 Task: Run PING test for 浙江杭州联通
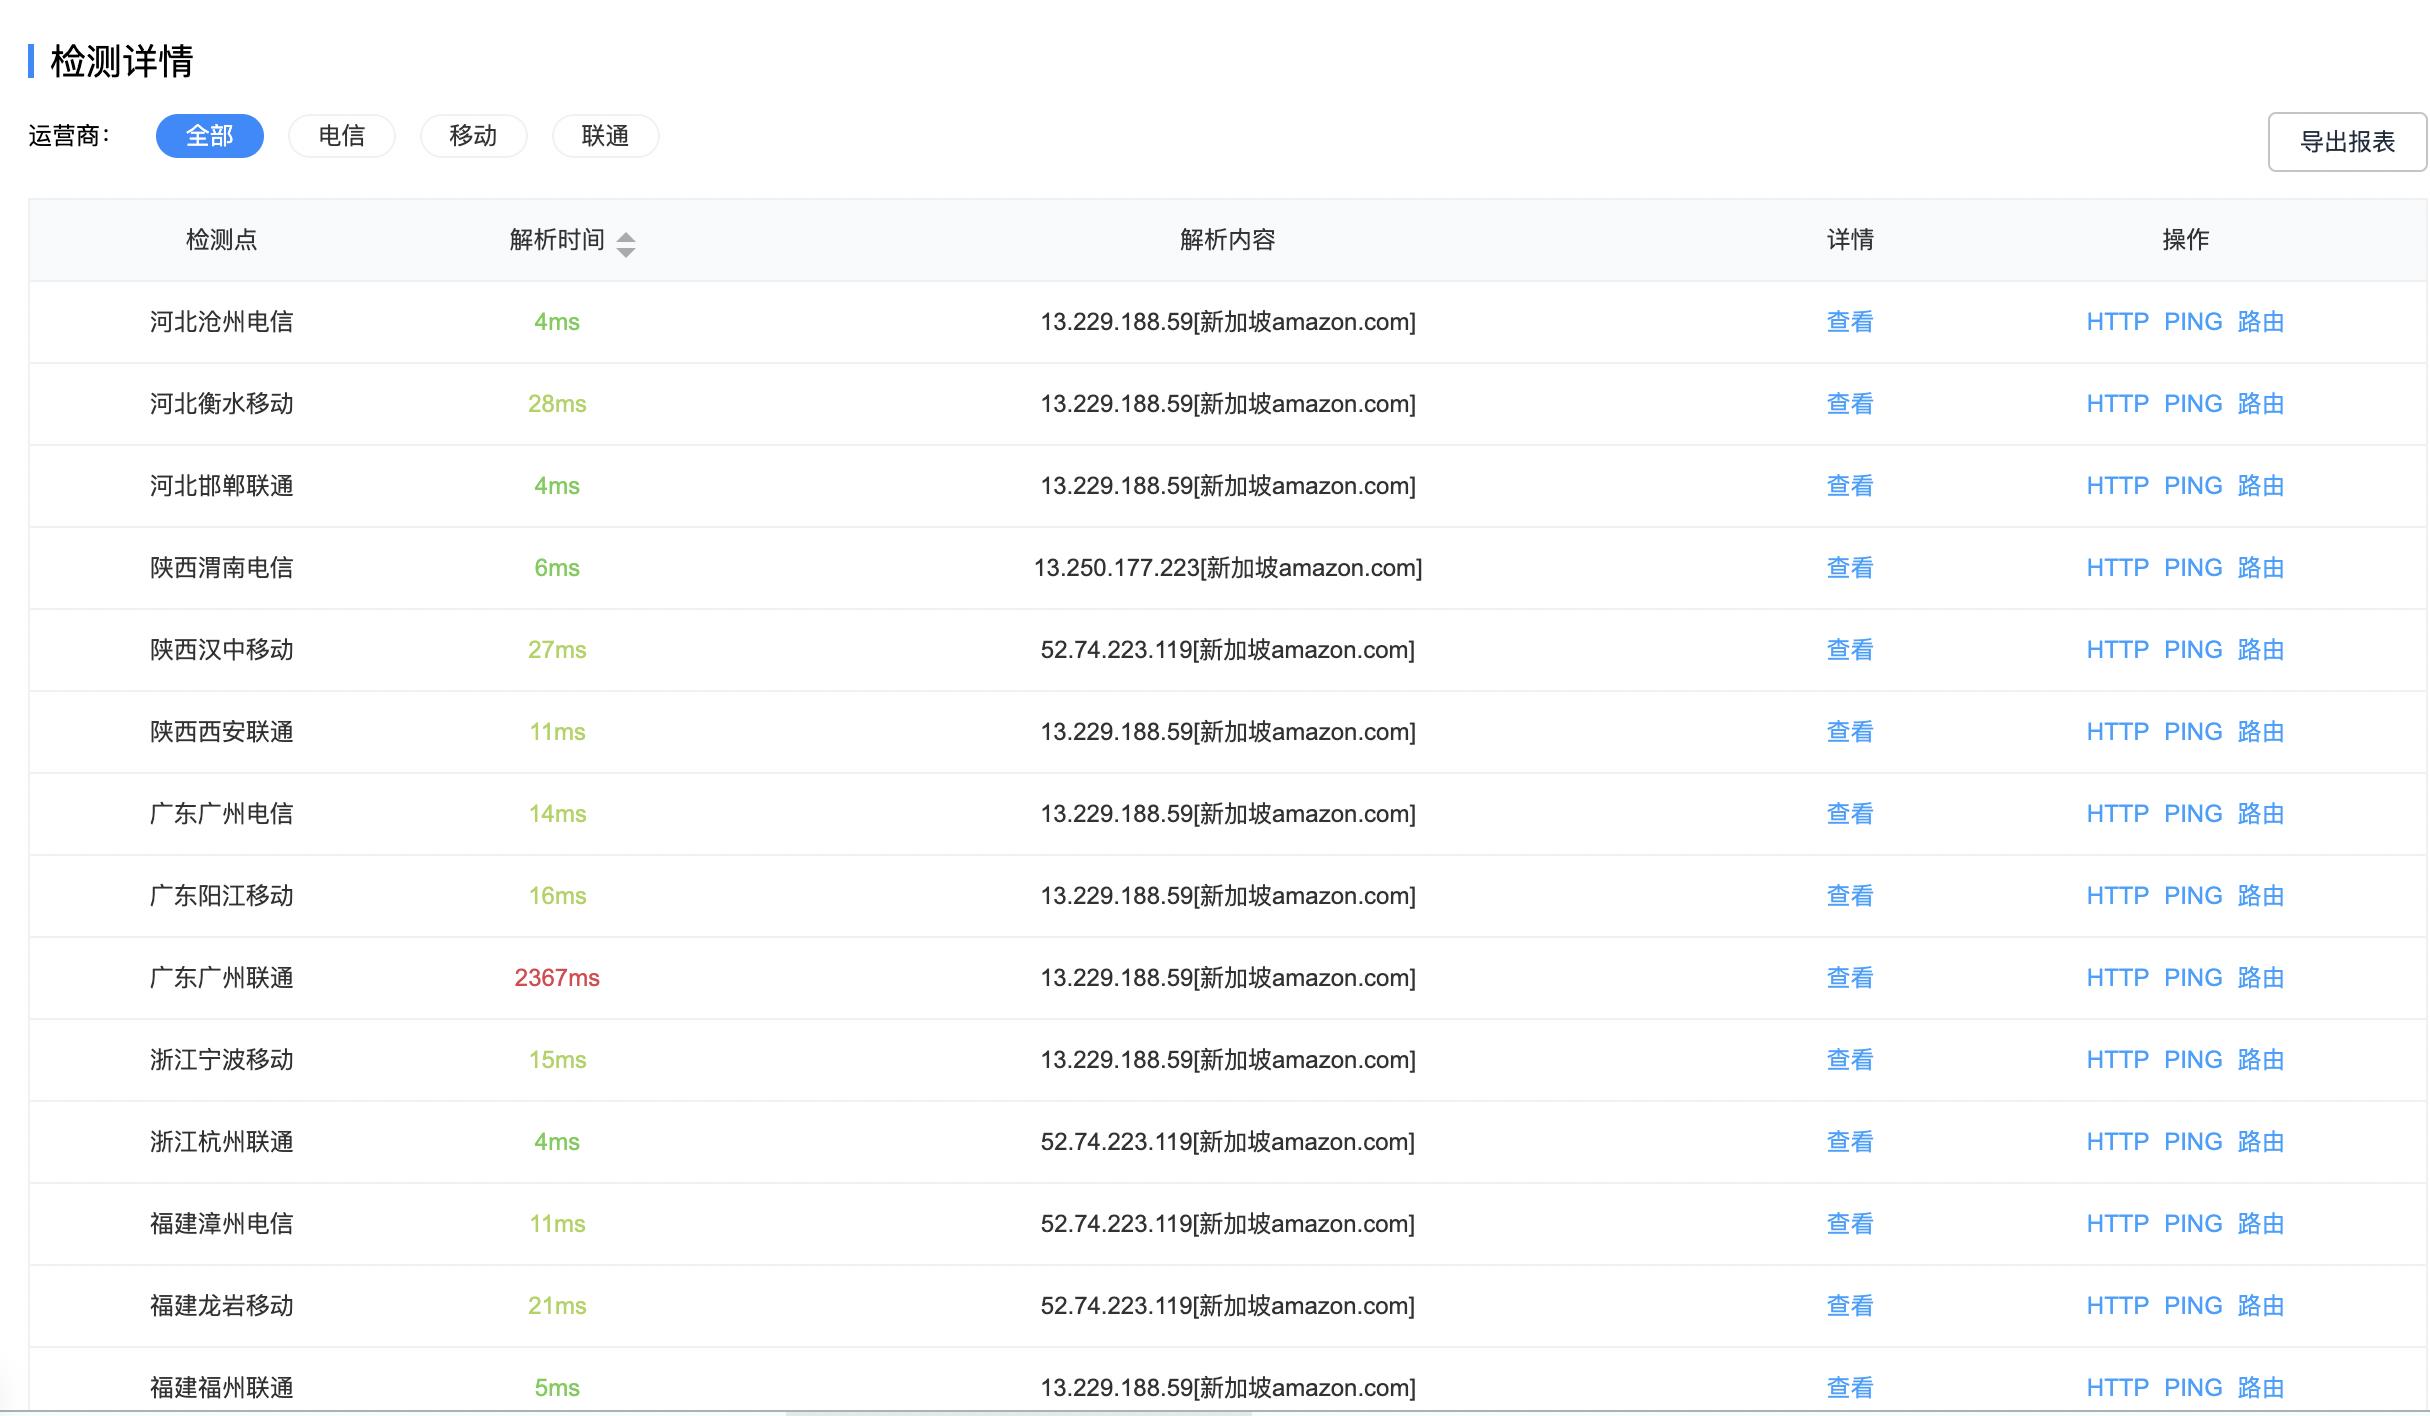[2193, 1142]
